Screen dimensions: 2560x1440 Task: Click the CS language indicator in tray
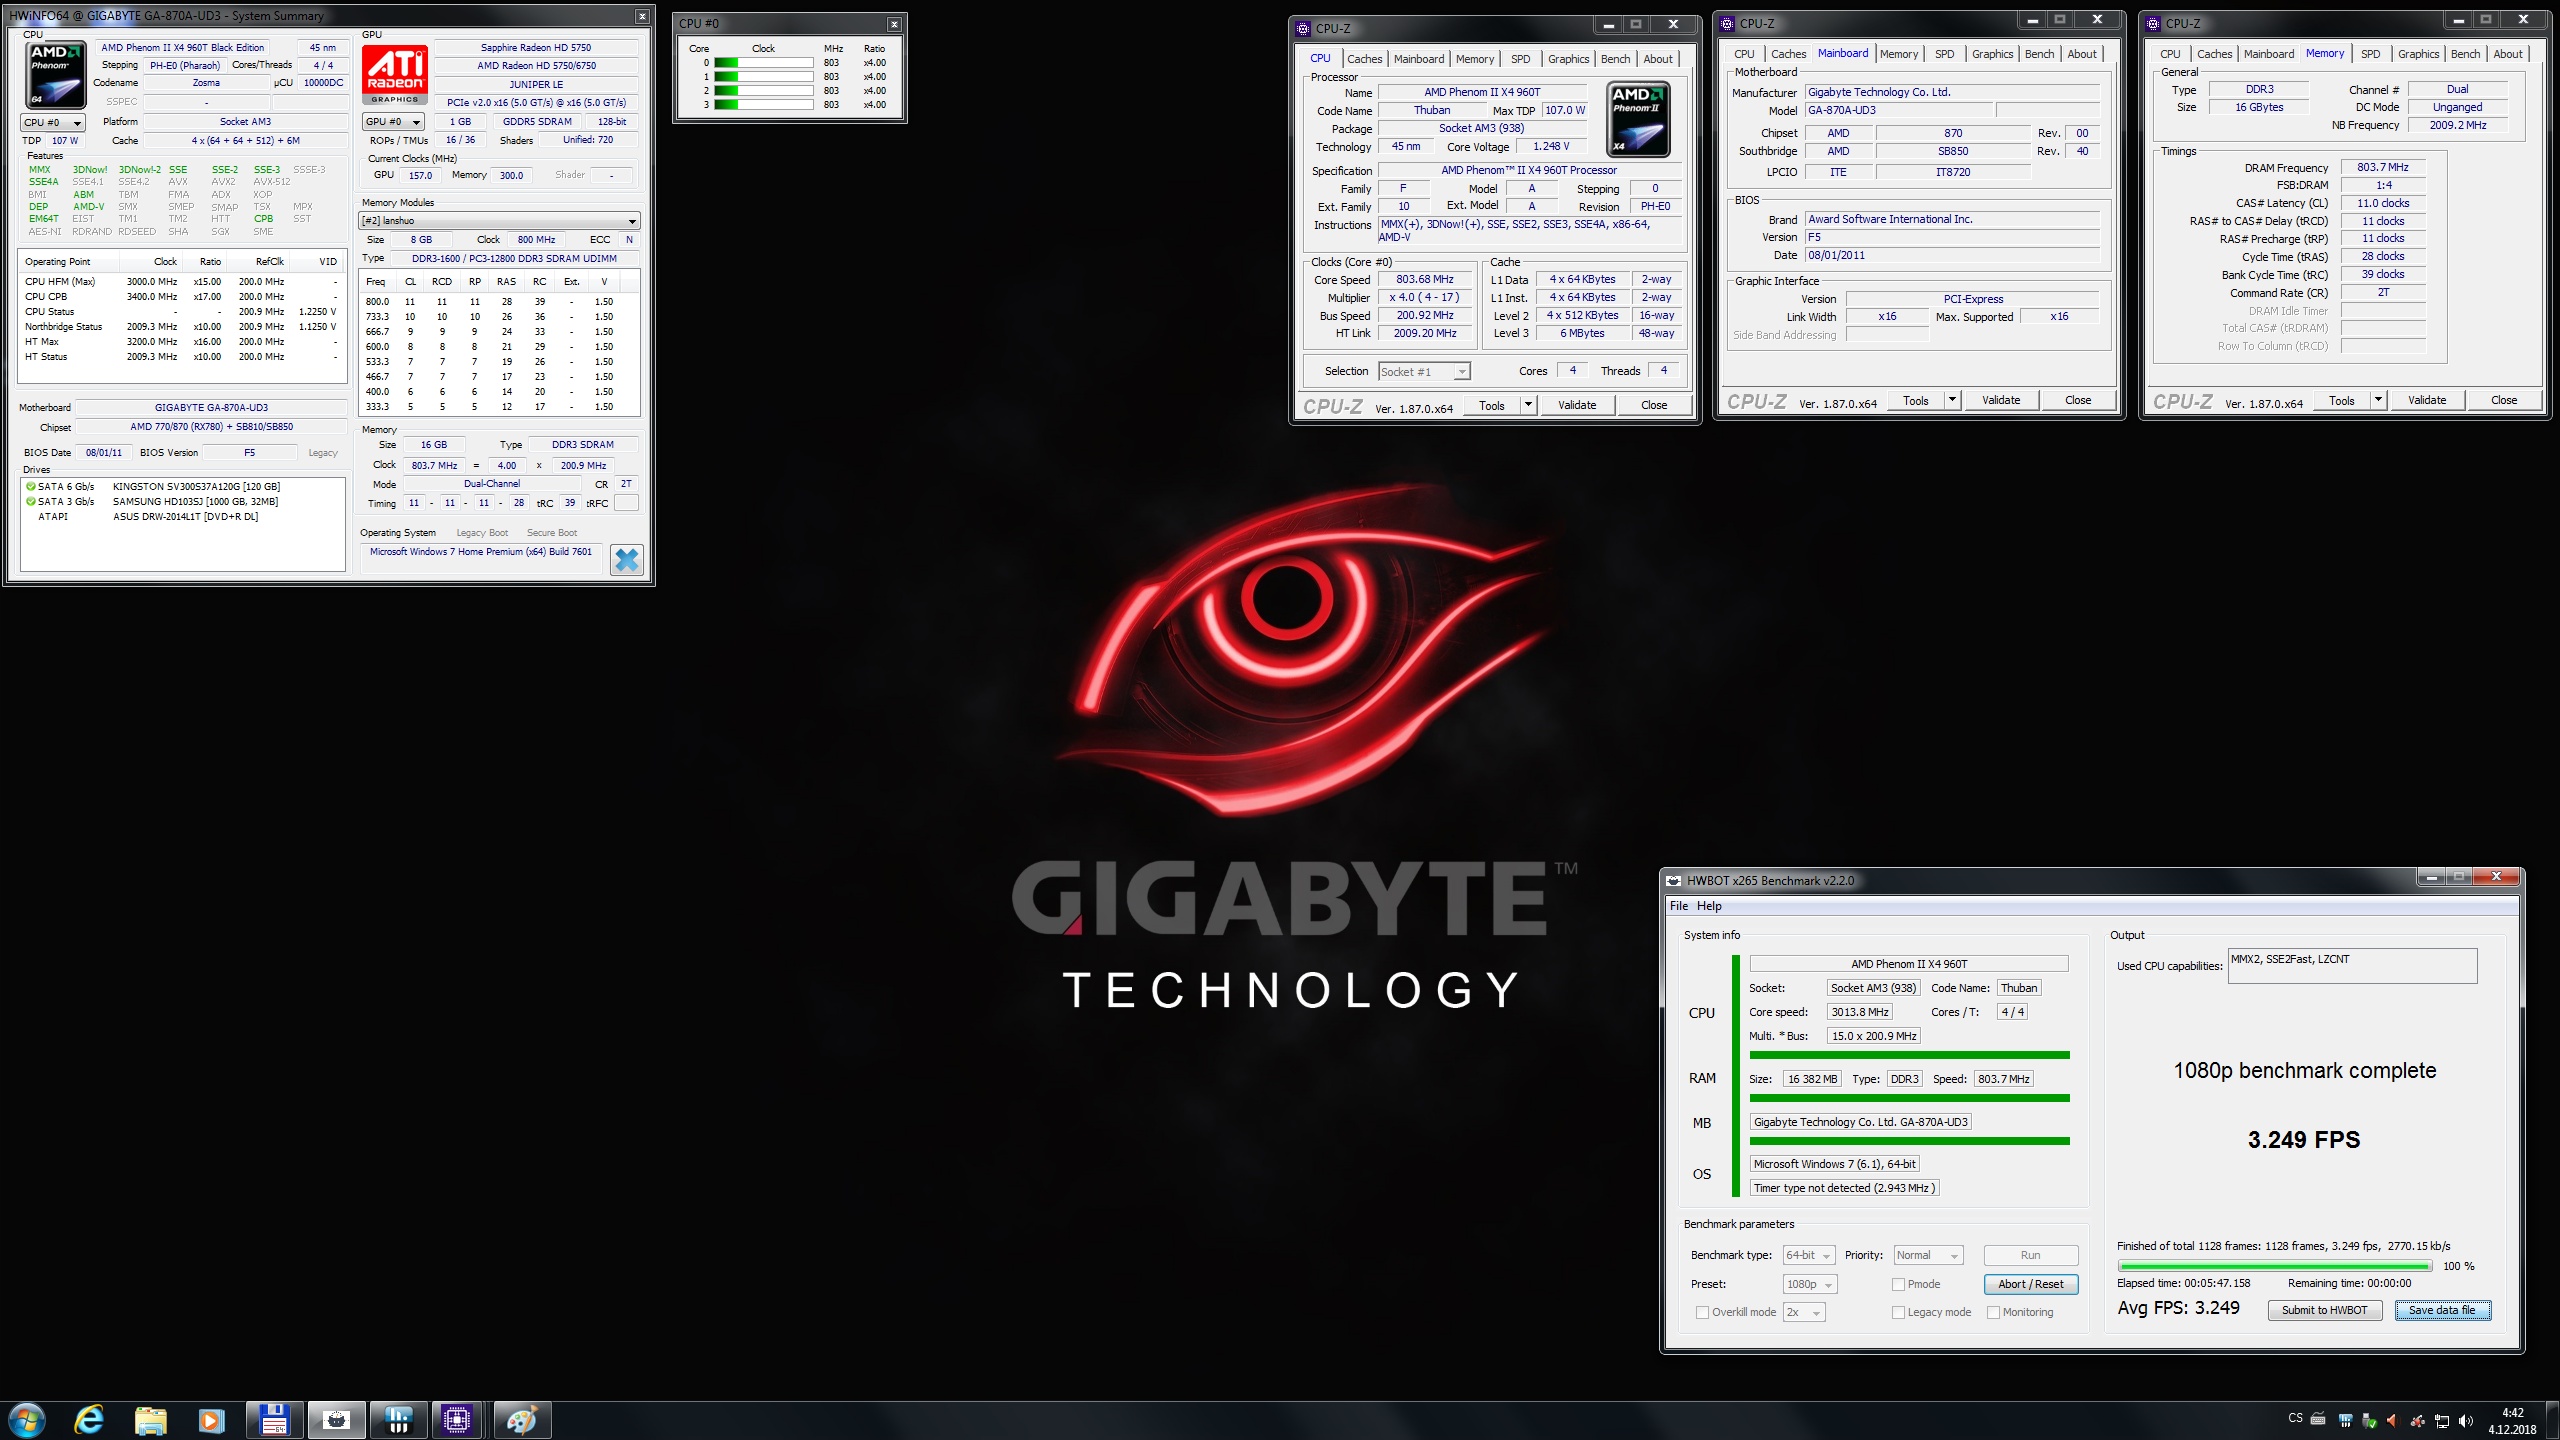click(x=2295, y=1418)
